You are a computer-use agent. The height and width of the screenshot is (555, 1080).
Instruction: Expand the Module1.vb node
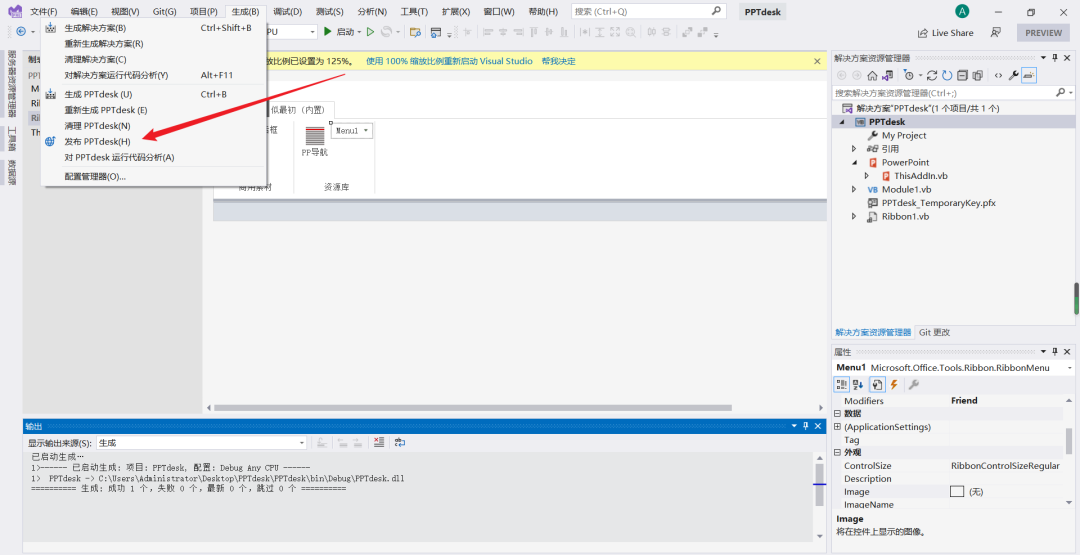click(x=854, y=189)
